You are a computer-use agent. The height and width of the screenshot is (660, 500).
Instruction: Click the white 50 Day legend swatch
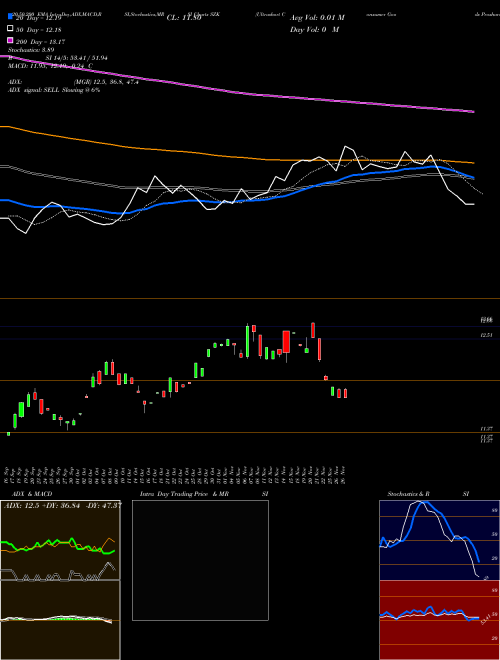pyautogui.click(x=10, y=29)
